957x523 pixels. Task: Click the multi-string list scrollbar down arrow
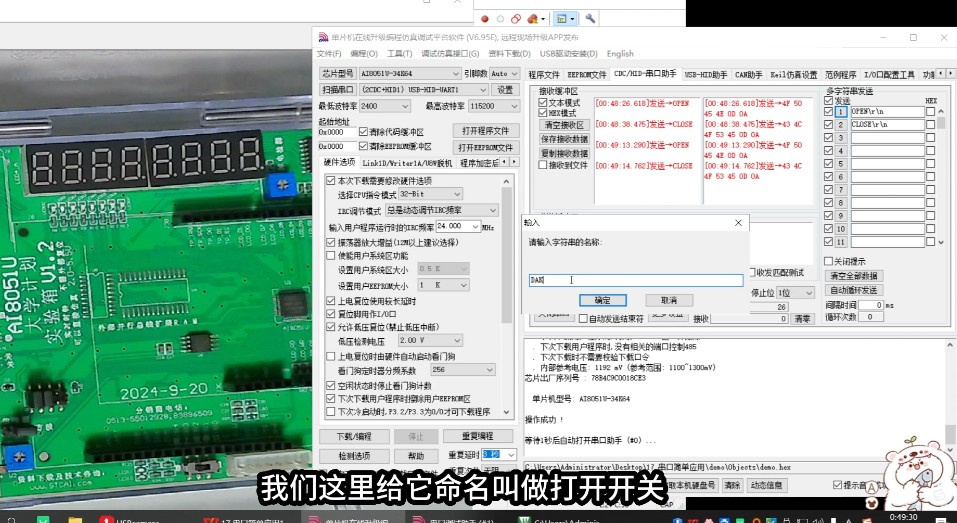pos(941,242)
